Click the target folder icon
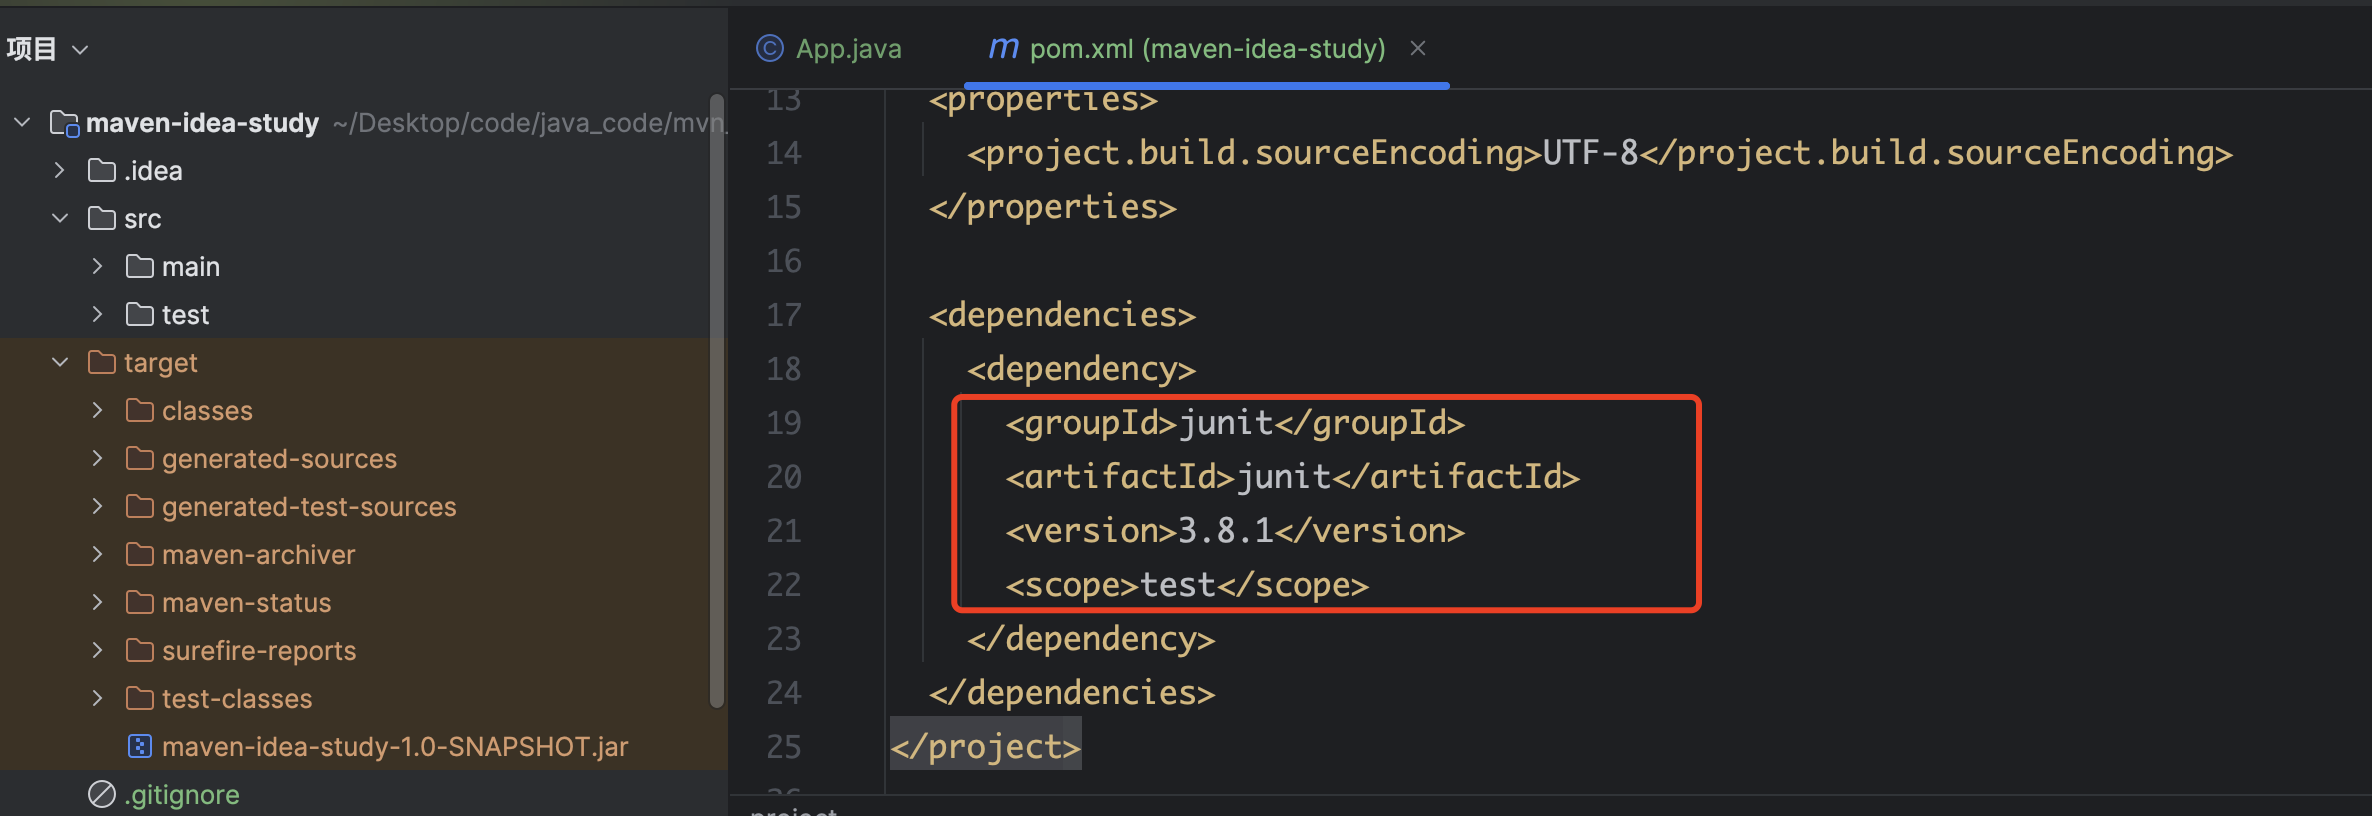Image resolution: width=2372 pixels, height=816 pixels. (102, 363)
